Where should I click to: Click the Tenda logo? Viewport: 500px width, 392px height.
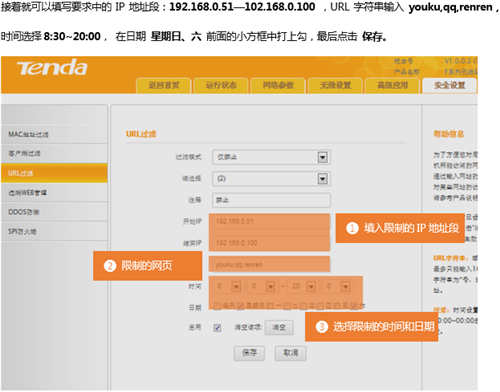tap(53, 68)
